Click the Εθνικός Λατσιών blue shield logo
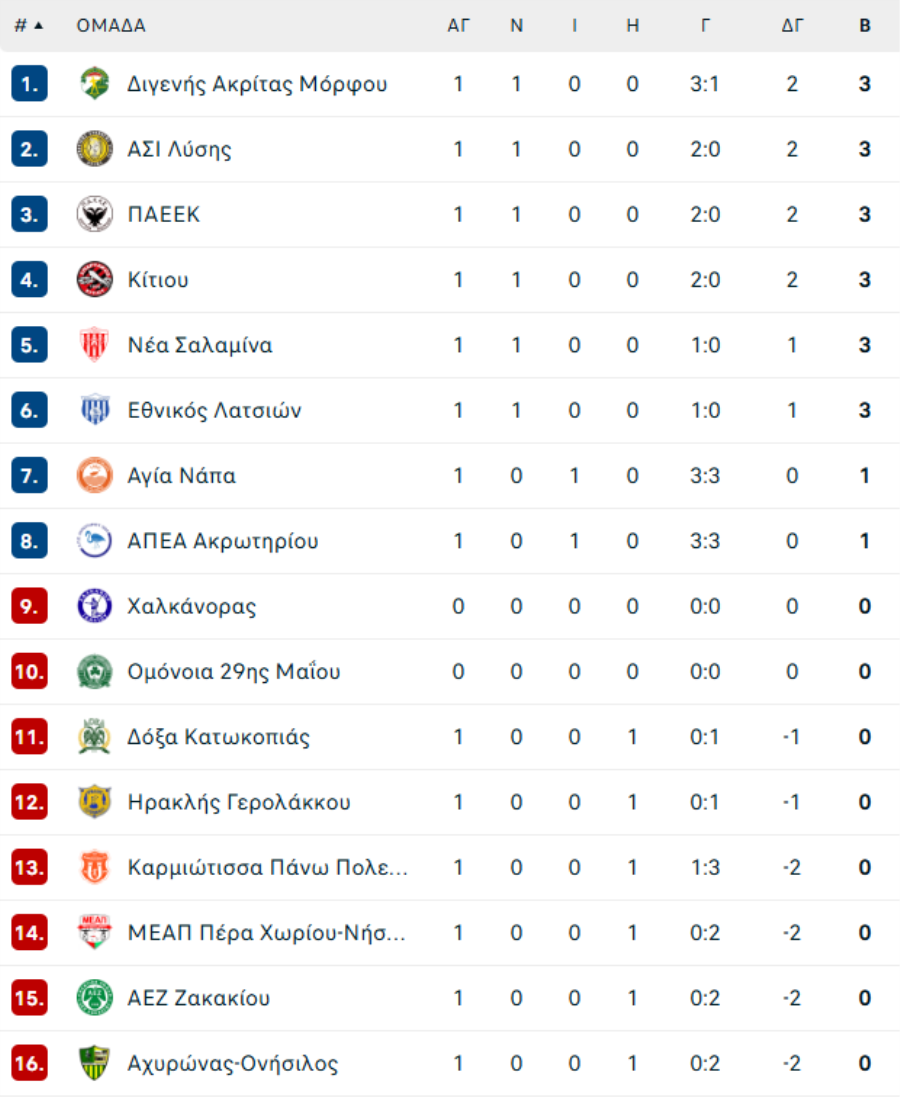Image resolution: width=900 pixels, height=1097 pixels. tap(94, 410)
